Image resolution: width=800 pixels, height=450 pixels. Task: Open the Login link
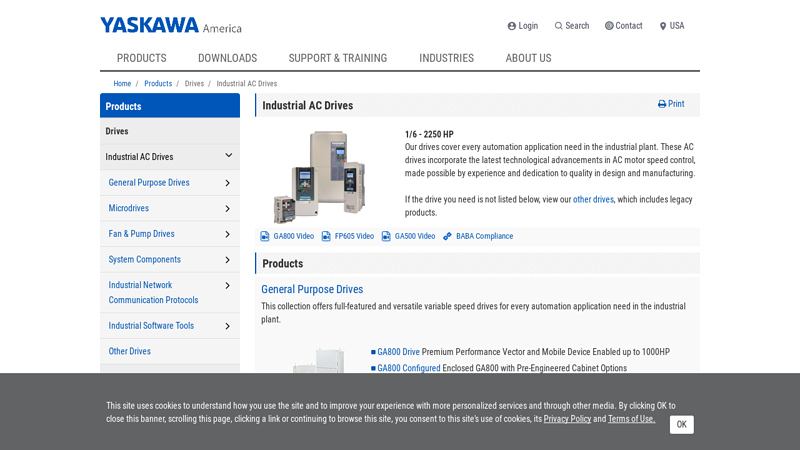point(528,26)
